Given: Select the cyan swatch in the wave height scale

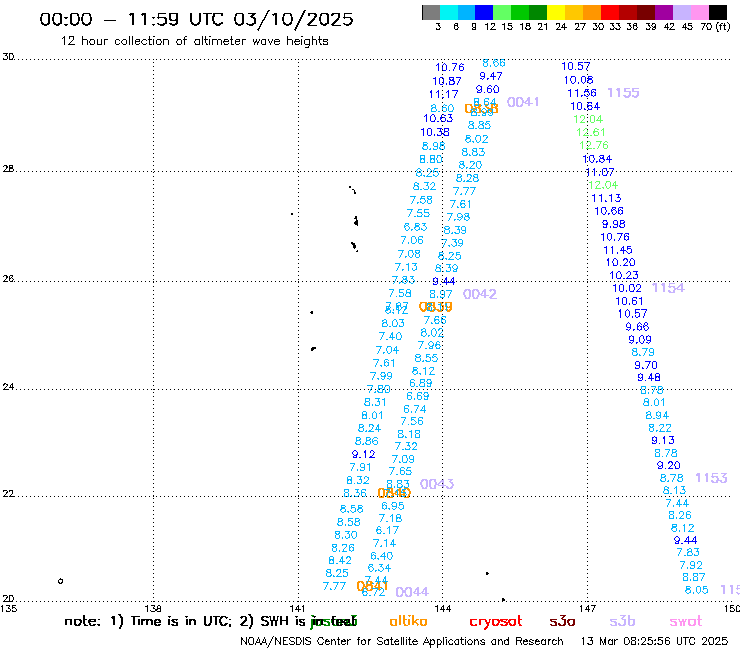Looking at the screenshot, I should coord(449,12).
